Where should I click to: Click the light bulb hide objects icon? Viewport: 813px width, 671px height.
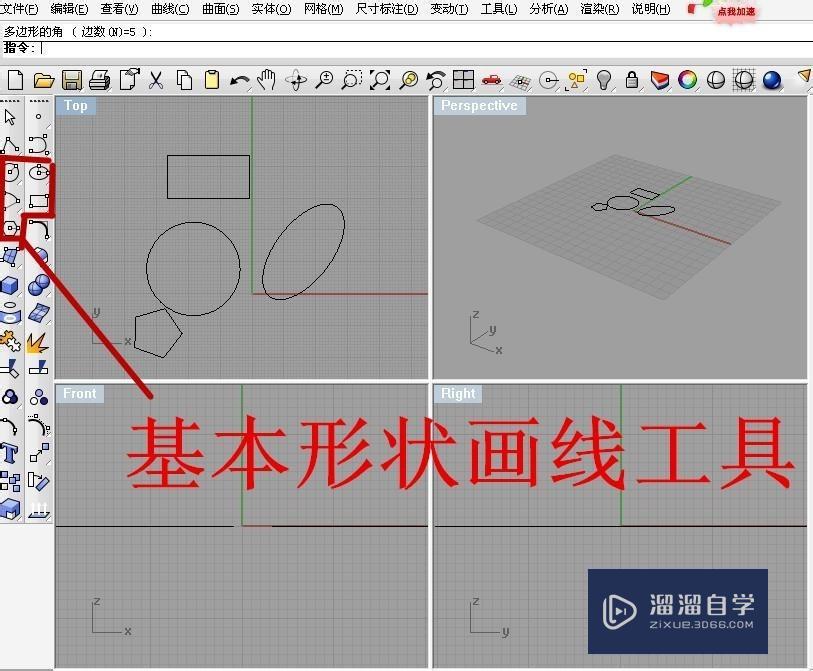click(x=604, y=80)
